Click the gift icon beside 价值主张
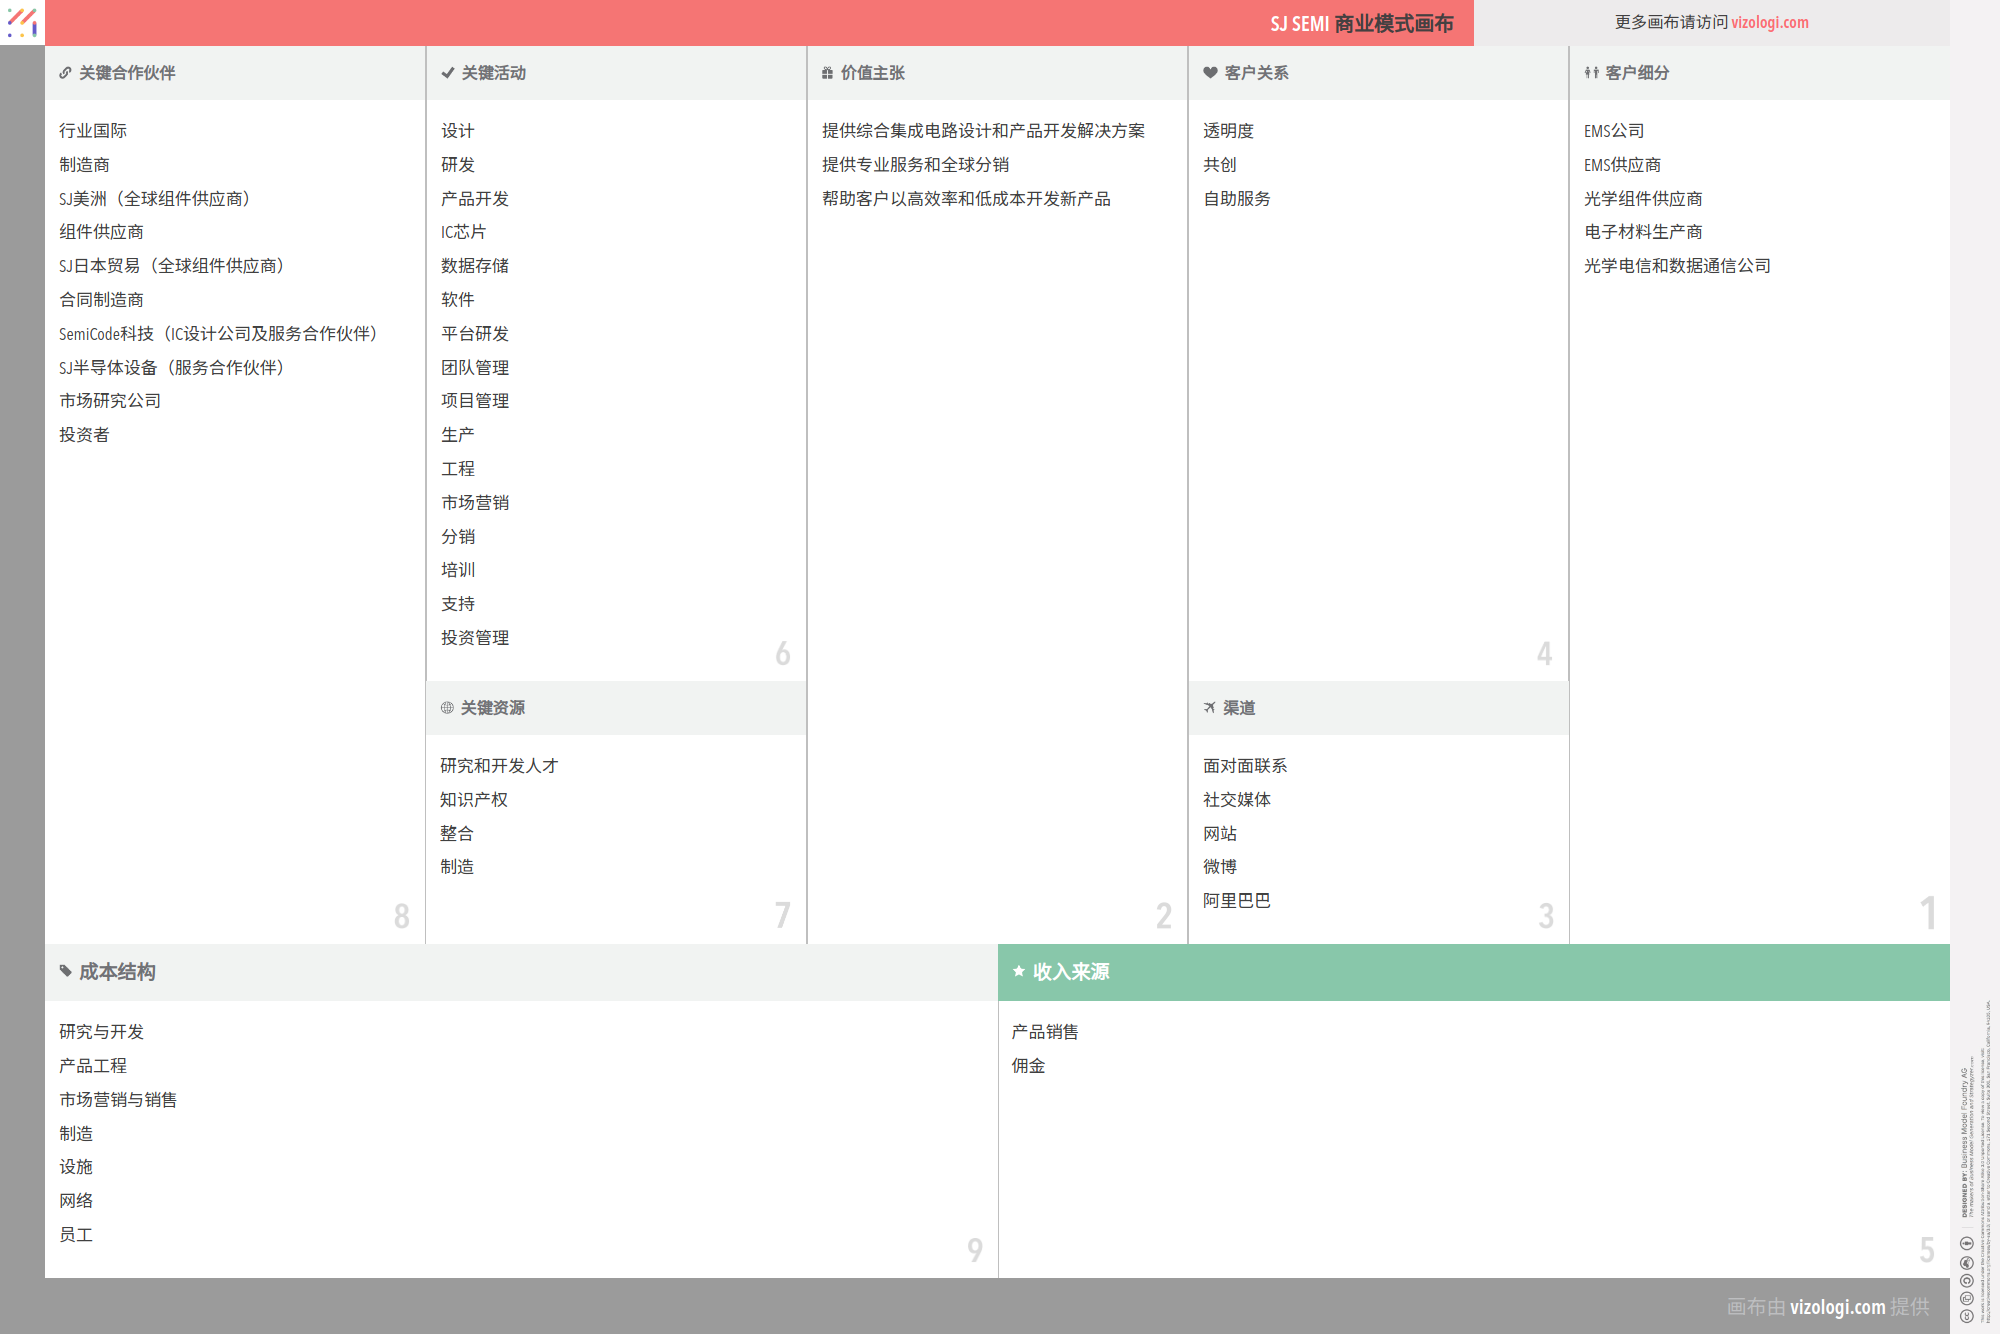Screen dimensions: 2000x1334 827,73
